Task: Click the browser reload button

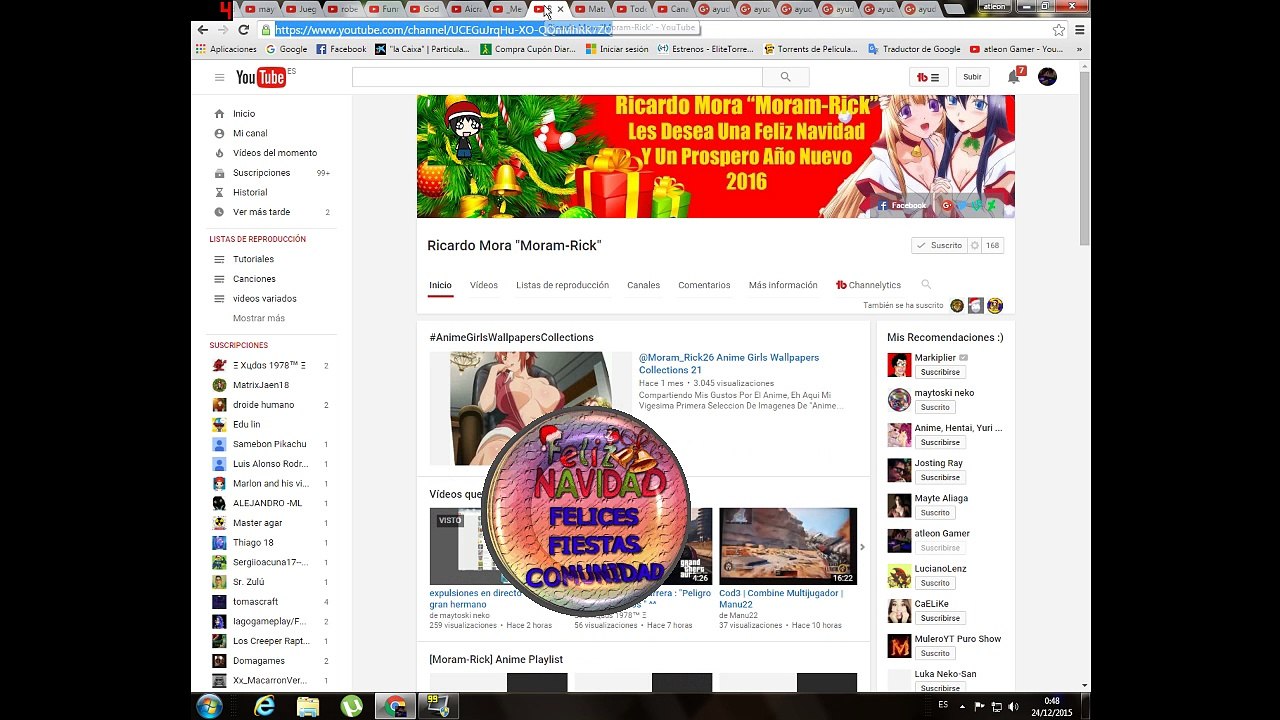Action: (243, 30)
